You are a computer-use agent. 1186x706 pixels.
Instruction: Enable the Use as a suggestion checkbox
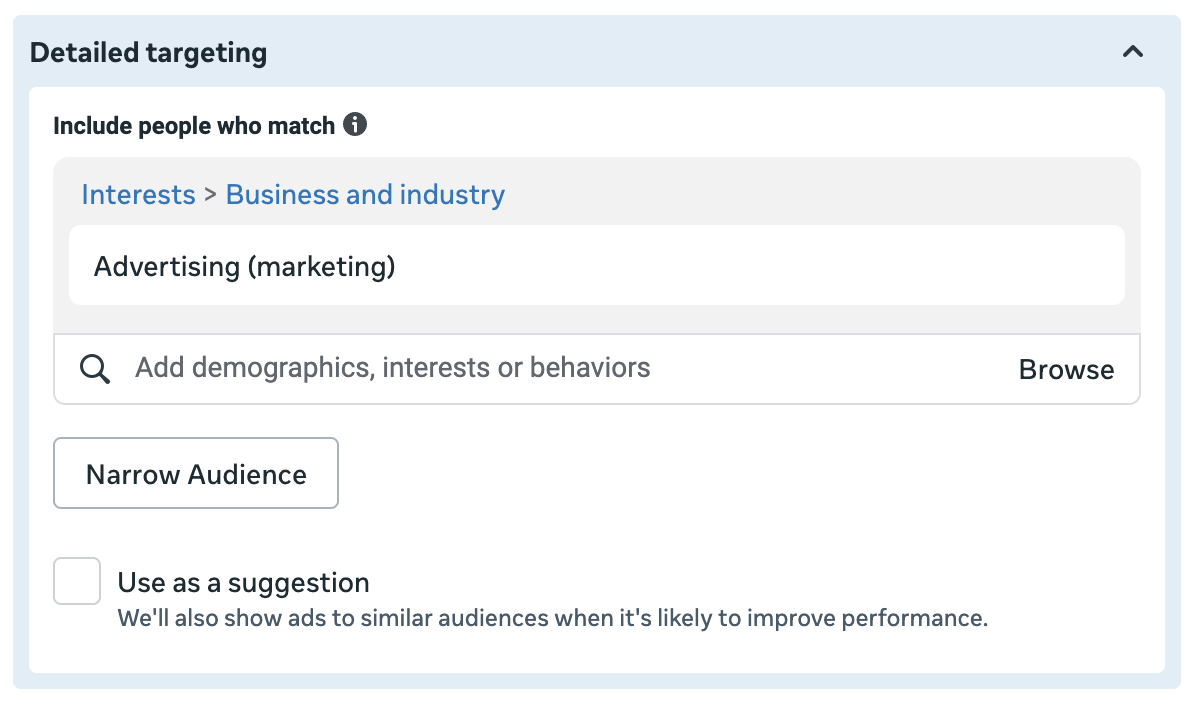point(77,581)
